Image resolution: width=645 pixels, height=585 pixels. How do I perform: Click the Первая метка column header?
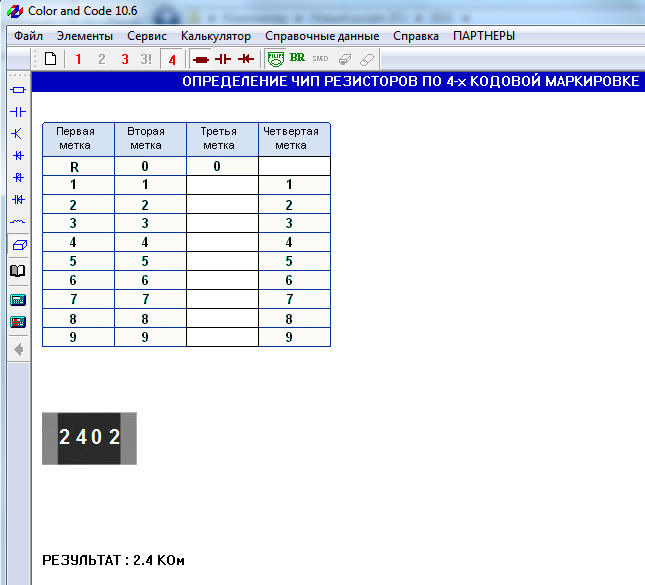(79, 139)
